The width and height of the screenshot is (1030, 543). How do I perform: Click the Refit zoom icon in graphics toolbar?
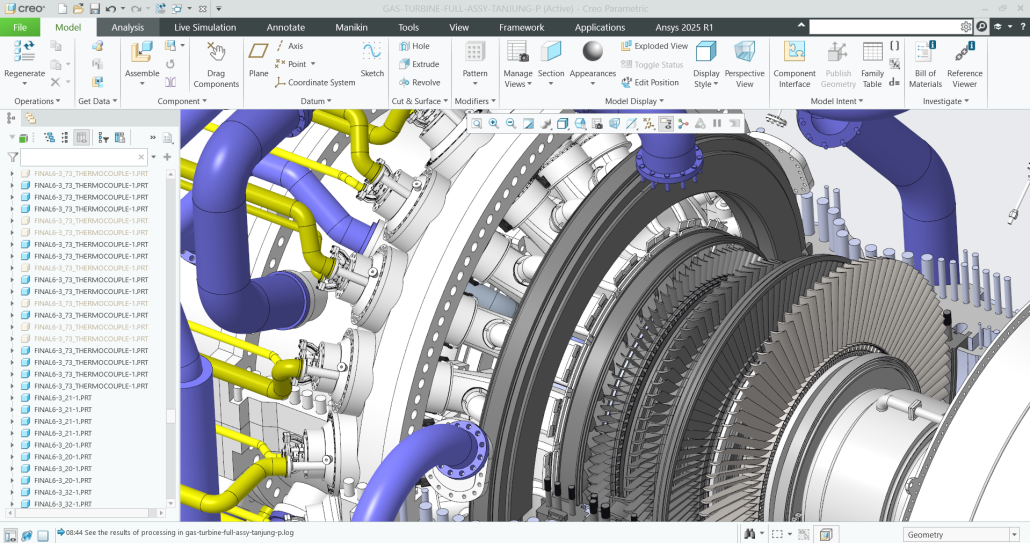pos(477,123)
